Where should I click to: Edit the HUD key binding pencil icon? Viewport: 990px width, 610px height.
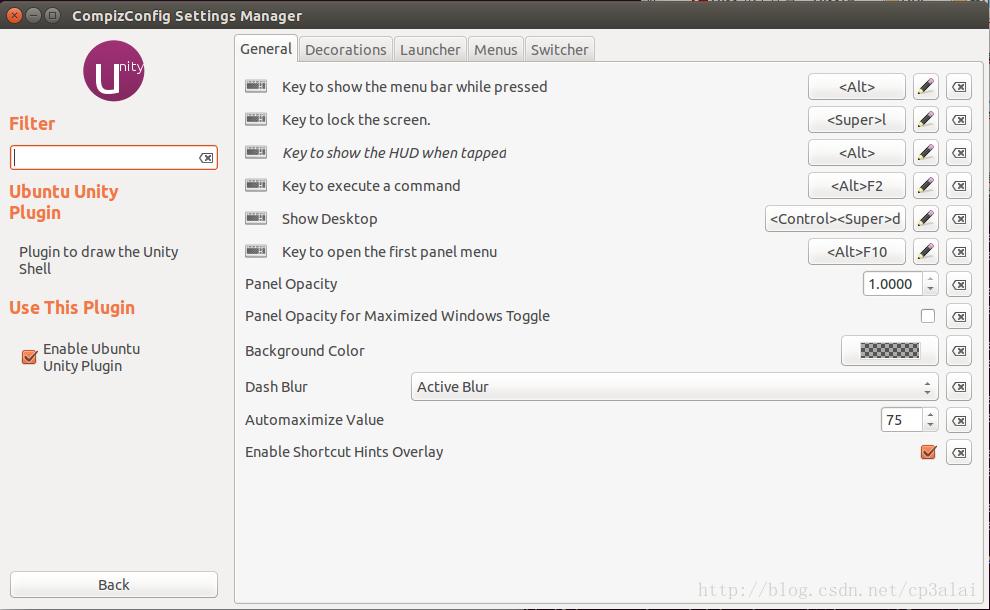(x=925, y=153)
